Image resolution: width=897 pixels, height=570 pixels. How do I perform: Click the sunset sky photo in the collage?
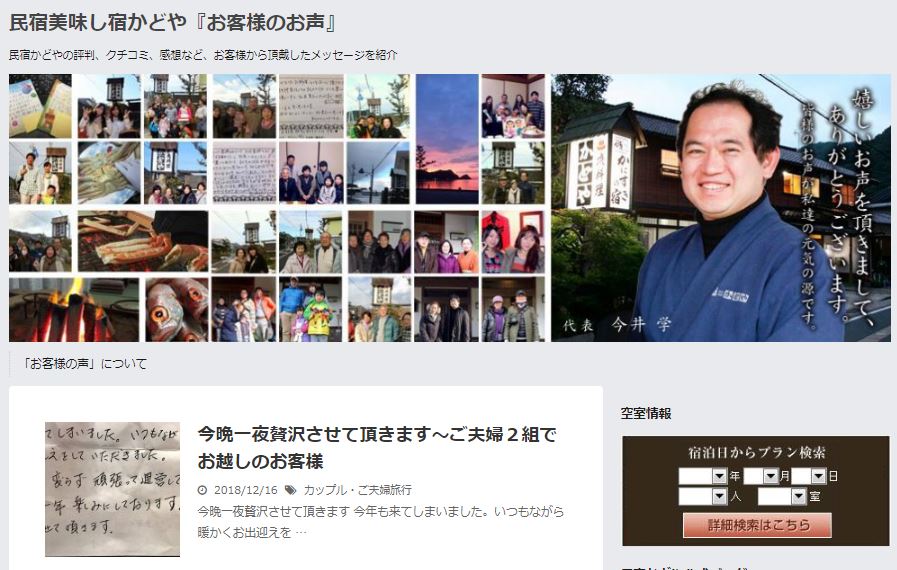point(447,139)
